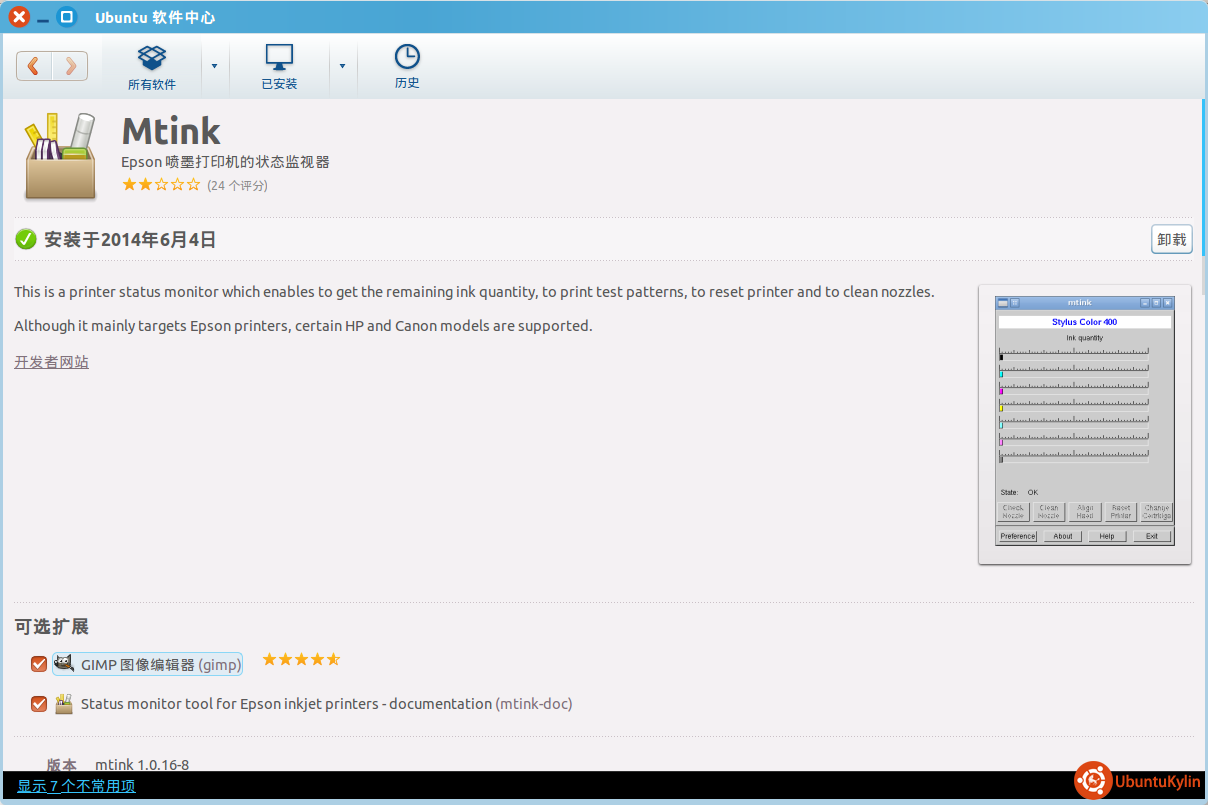The height and width of the screenshot is (805, 1208).
Task: Open the History (历史) clock icon
Action: point(407,57)
